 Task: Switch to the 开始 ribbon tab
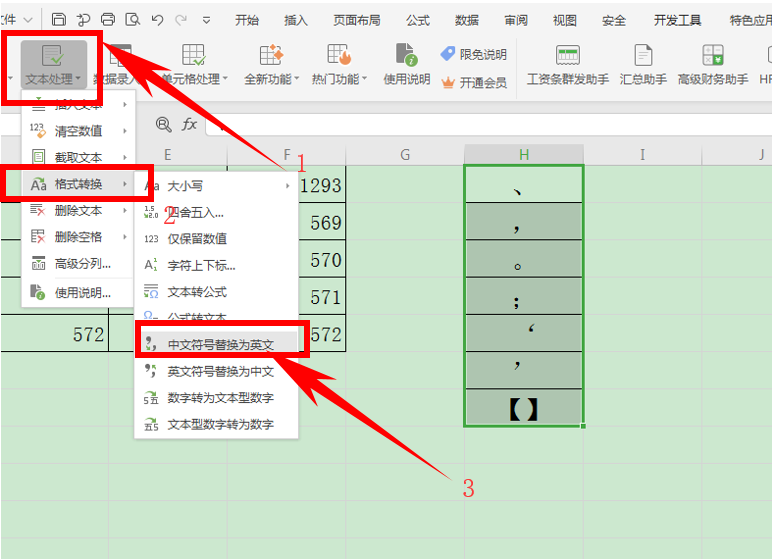[247, 20]
